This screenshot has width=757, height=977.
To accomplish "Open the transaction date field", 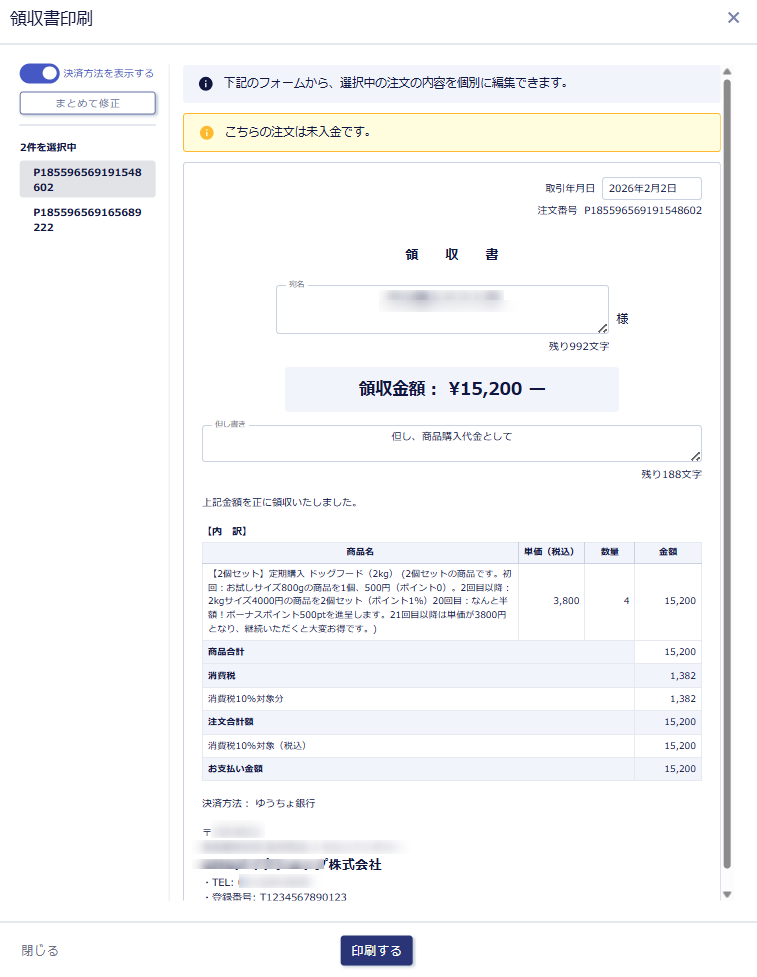I will coord(651,188).
